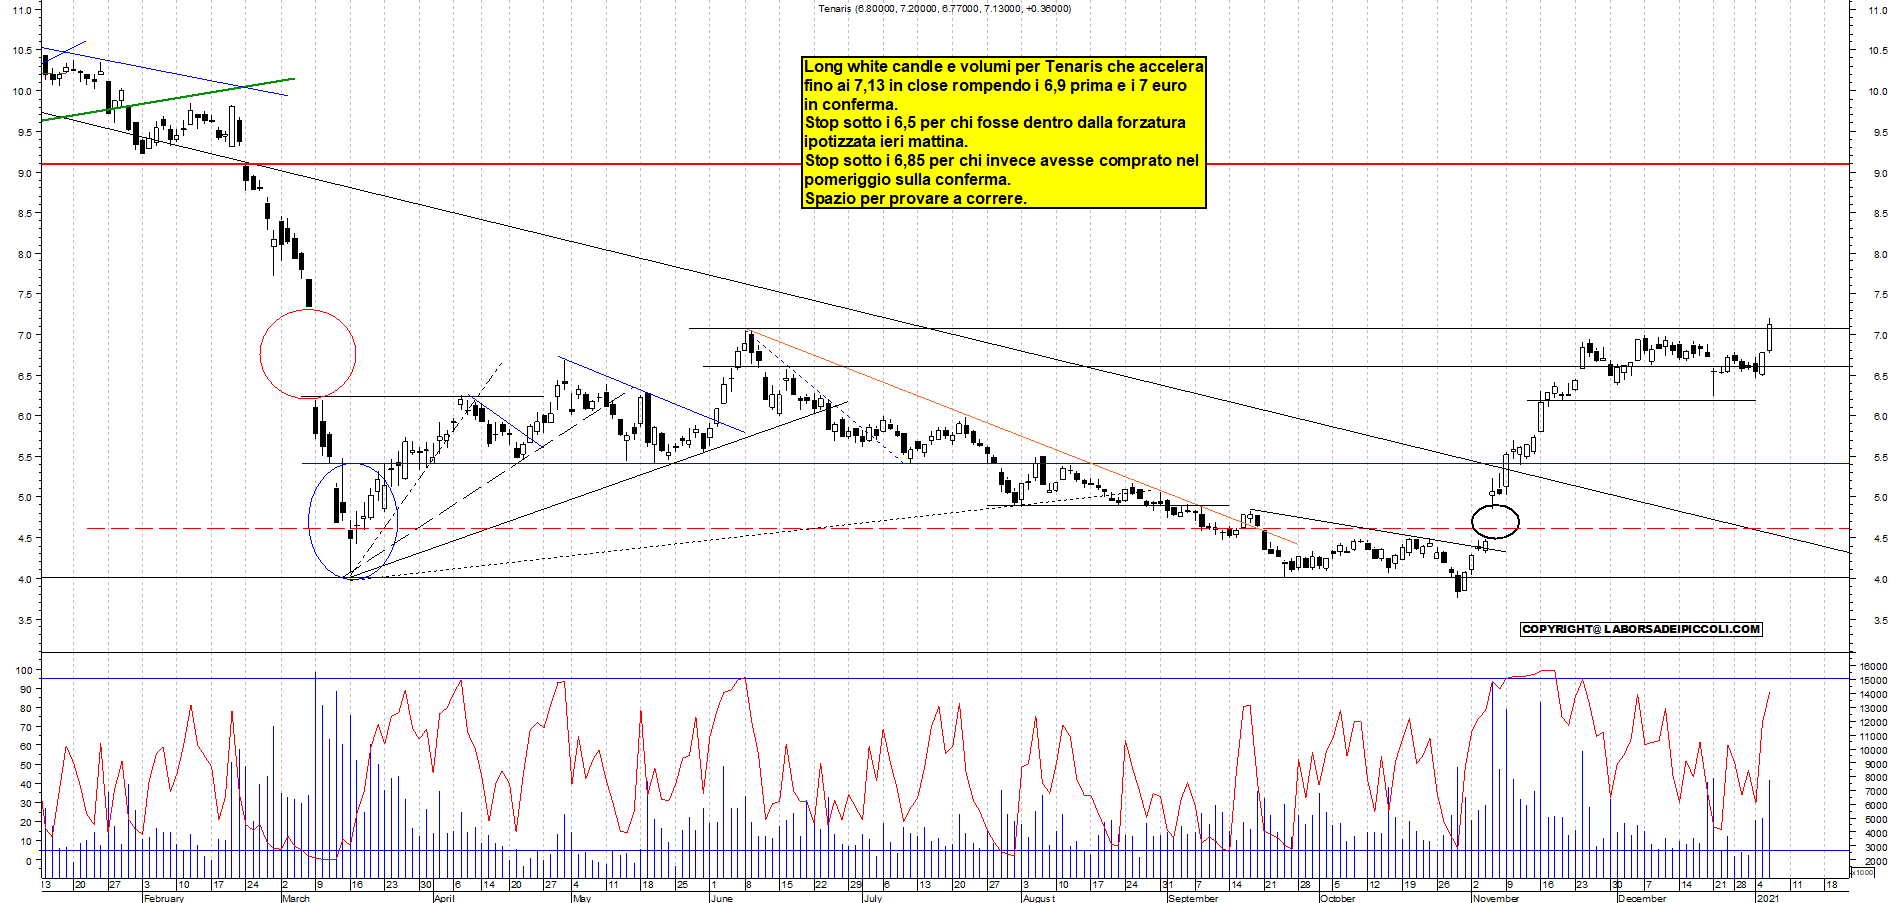1890x903 pixels.
Task: Select 9000 on the volume scale
Action: click(1876, 764)
